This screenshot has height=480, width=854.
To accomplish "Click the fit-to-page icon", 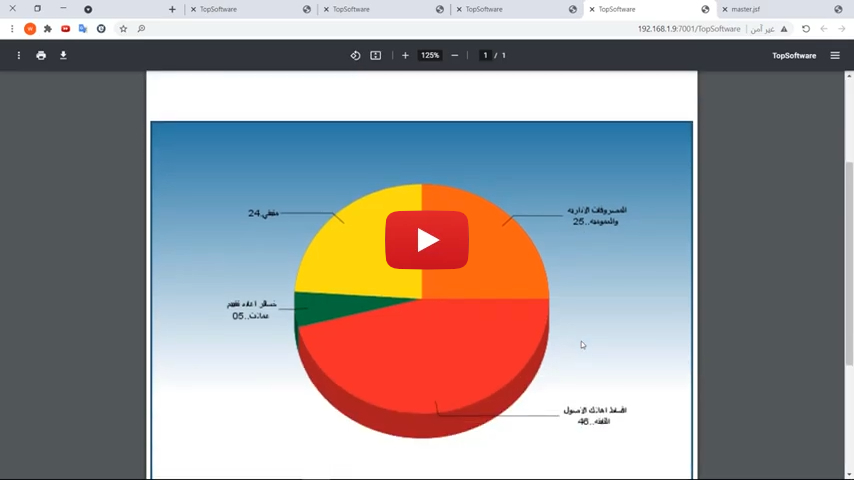I will coord(376,56).
